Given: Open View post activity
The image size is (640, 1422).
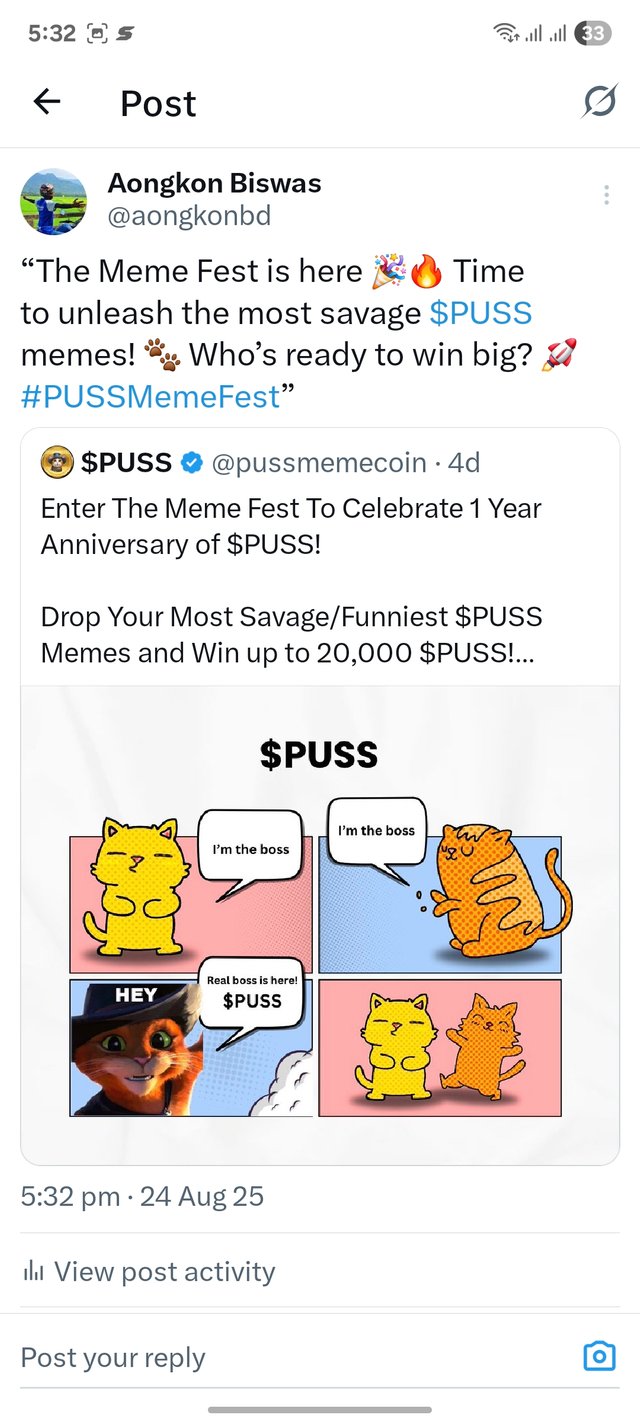Looking at the screenshot, I should click(x=164, y=1272).
